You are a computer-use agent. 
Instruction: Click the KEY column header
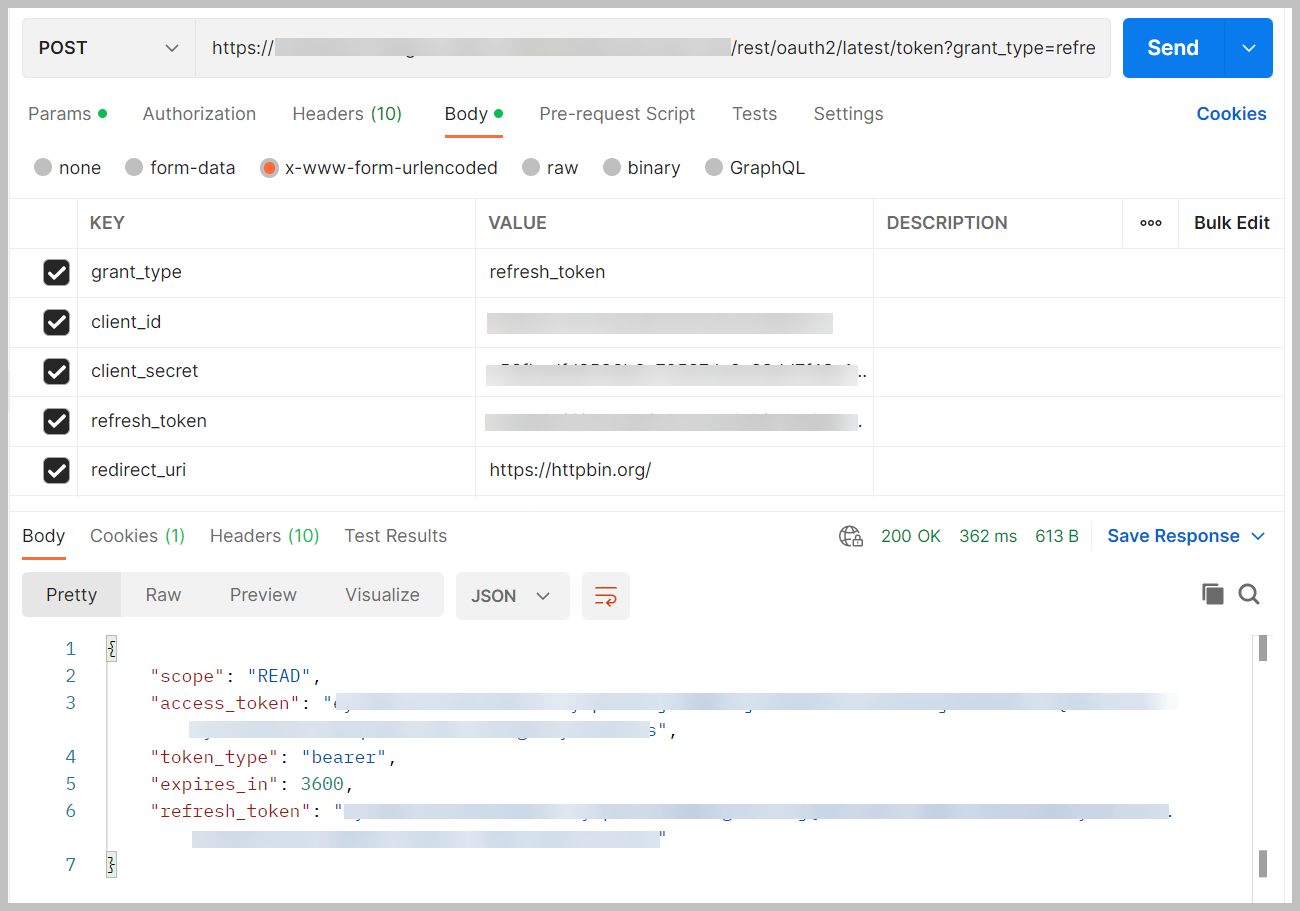pyautogui.click(x=107, y=223)
